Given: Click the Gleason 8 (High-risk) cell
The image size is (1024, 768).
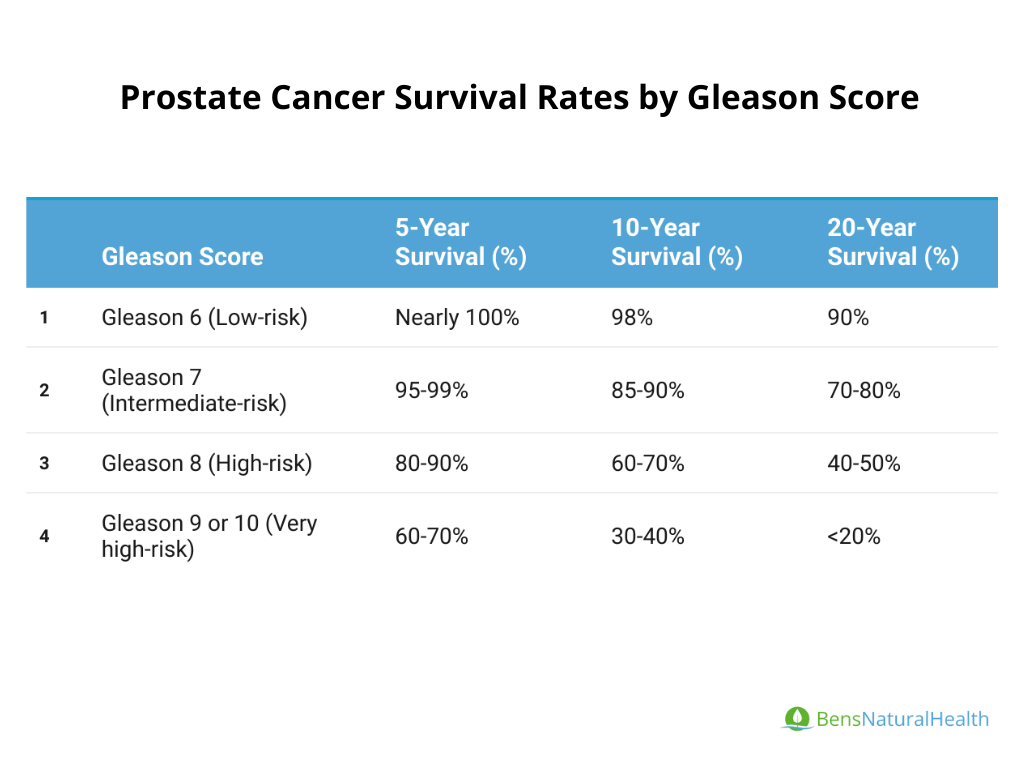Looking at the screenshot, I should [207, 463].
